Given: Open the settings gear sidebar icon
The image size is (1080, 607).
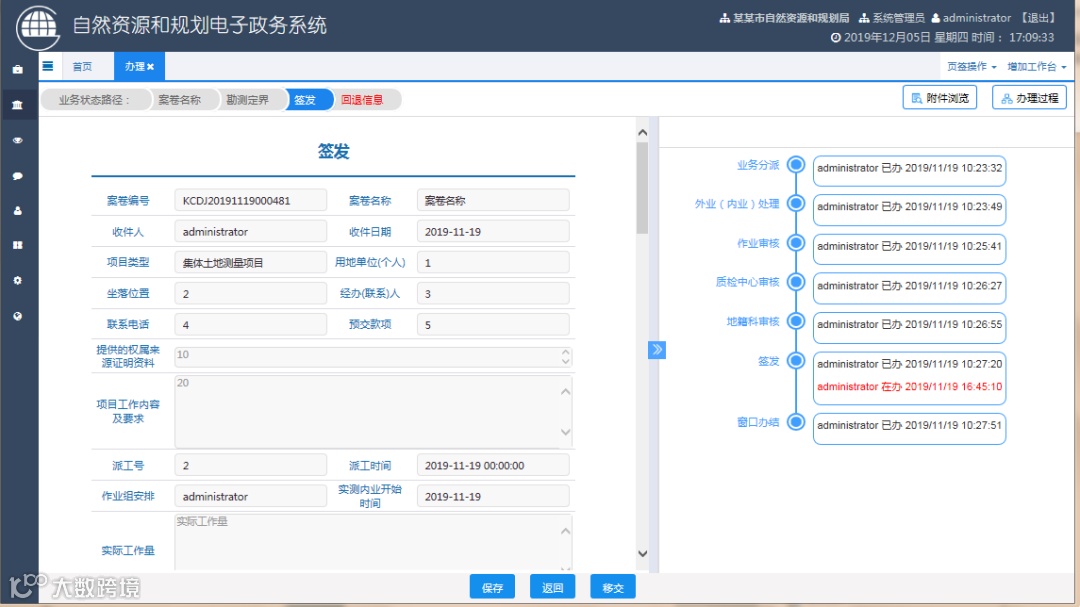Looking at the screenshot, I should pos(18,280).
